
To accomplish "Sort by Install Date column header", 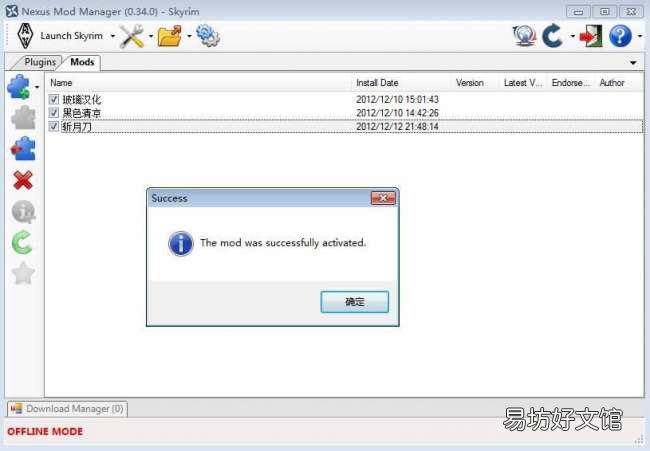I will coord(402,83).
